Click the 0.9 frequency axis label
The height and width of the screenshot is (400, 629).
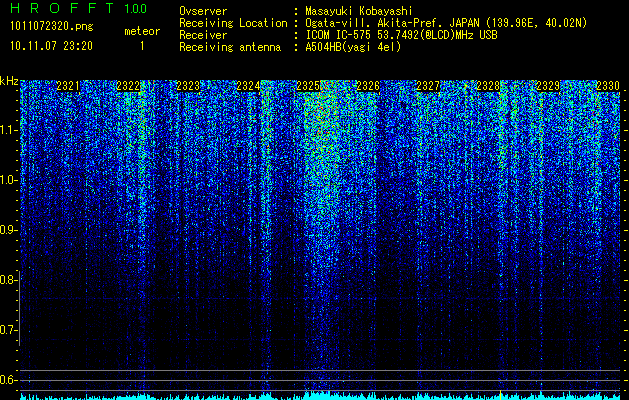[8, 230]
